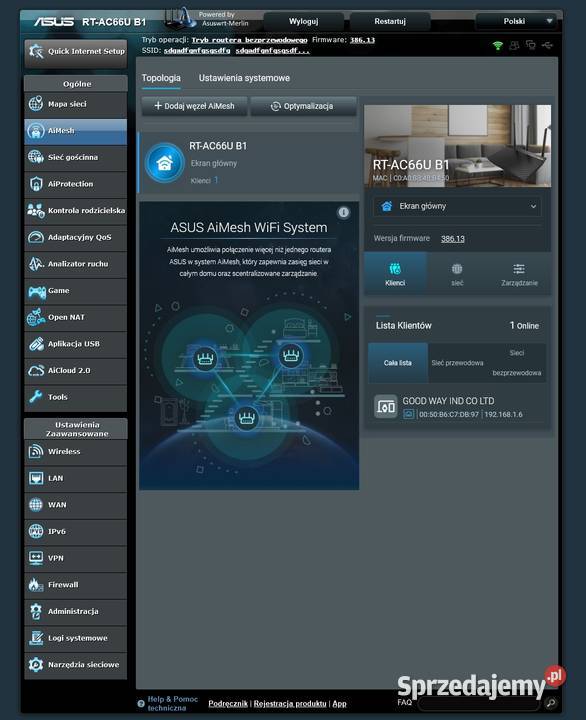
Task: Click the FAQ search magnifier icon
Action: pos(551,703)
